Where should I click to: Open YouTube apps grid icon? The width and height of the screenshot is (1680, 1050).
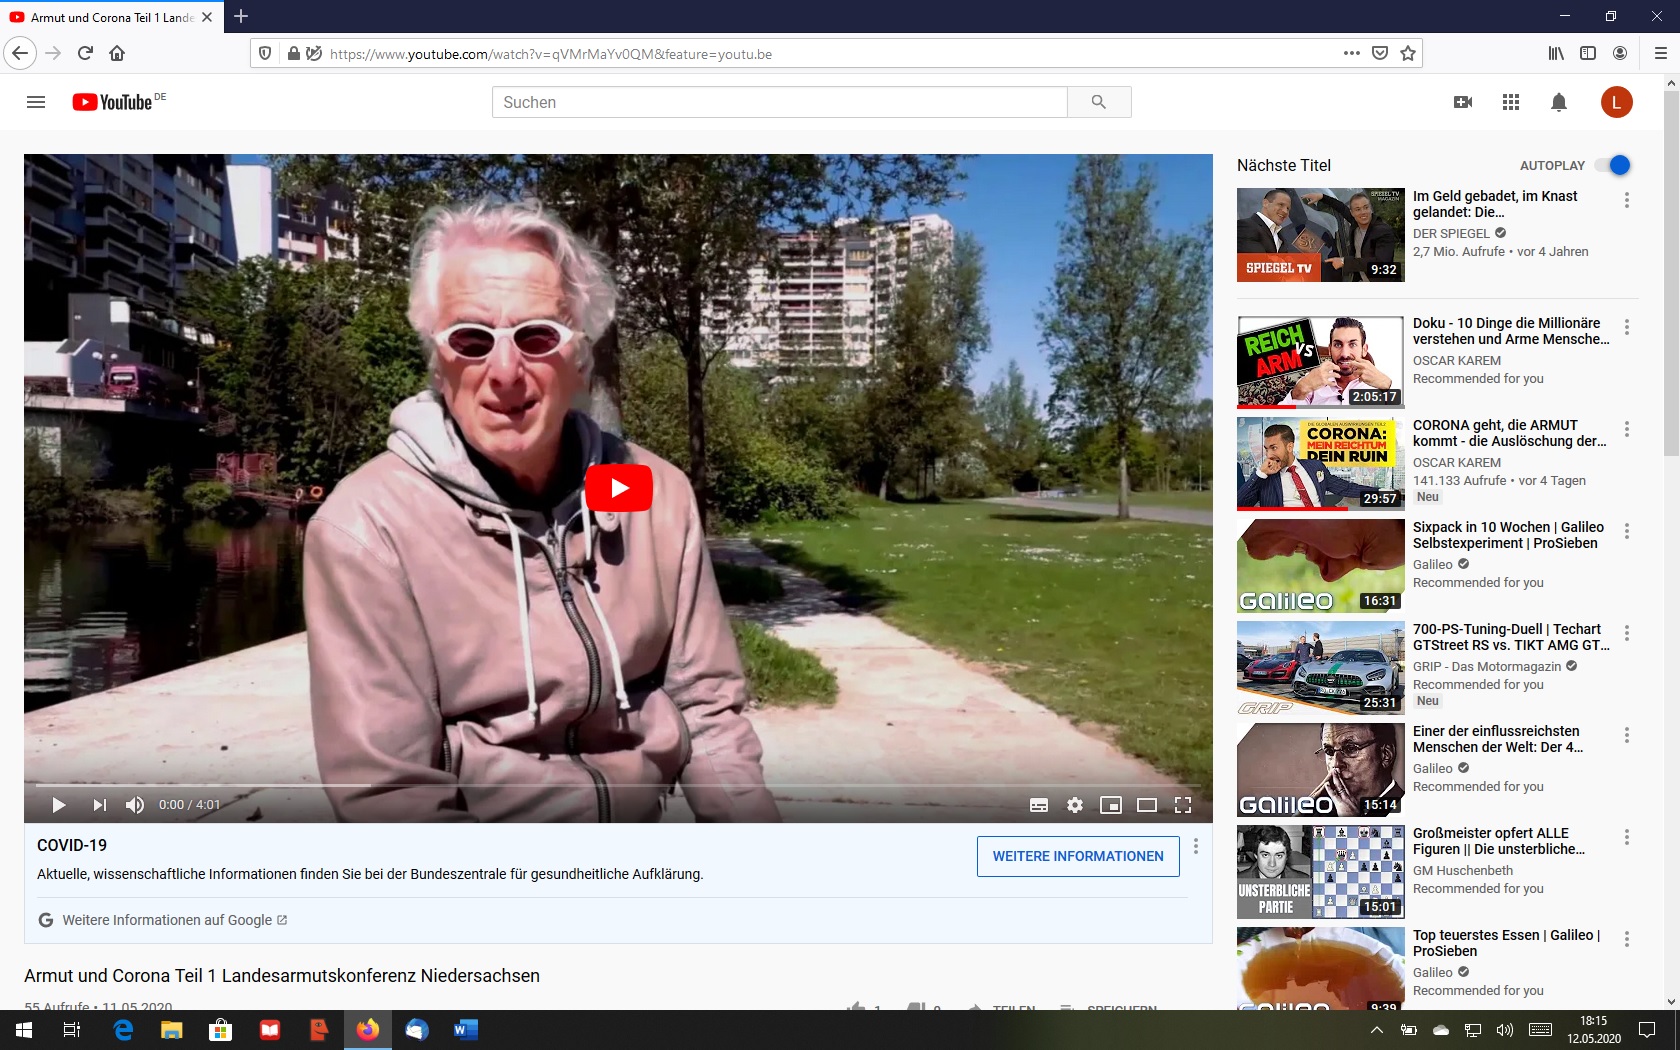(1510, 102)
